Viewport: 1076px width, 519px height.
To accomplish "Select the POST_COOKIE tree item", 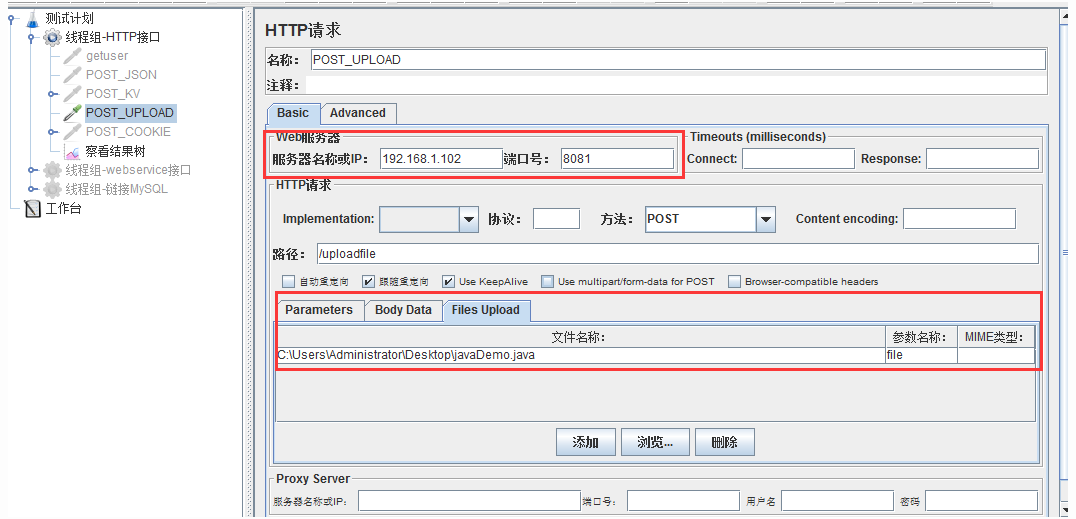I will click(x=128, y=132).
